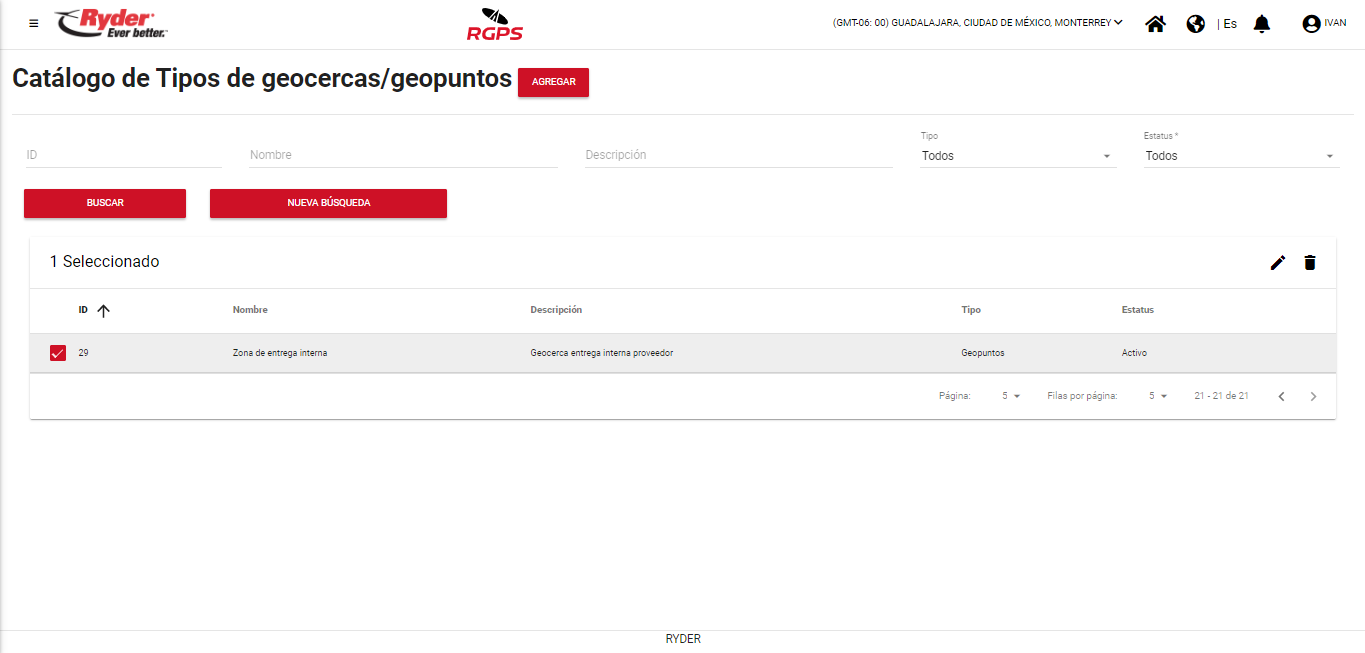Click the home icon in header
The height and width of the screenshot is (653, 1365).
click(x=1155, y=24)
